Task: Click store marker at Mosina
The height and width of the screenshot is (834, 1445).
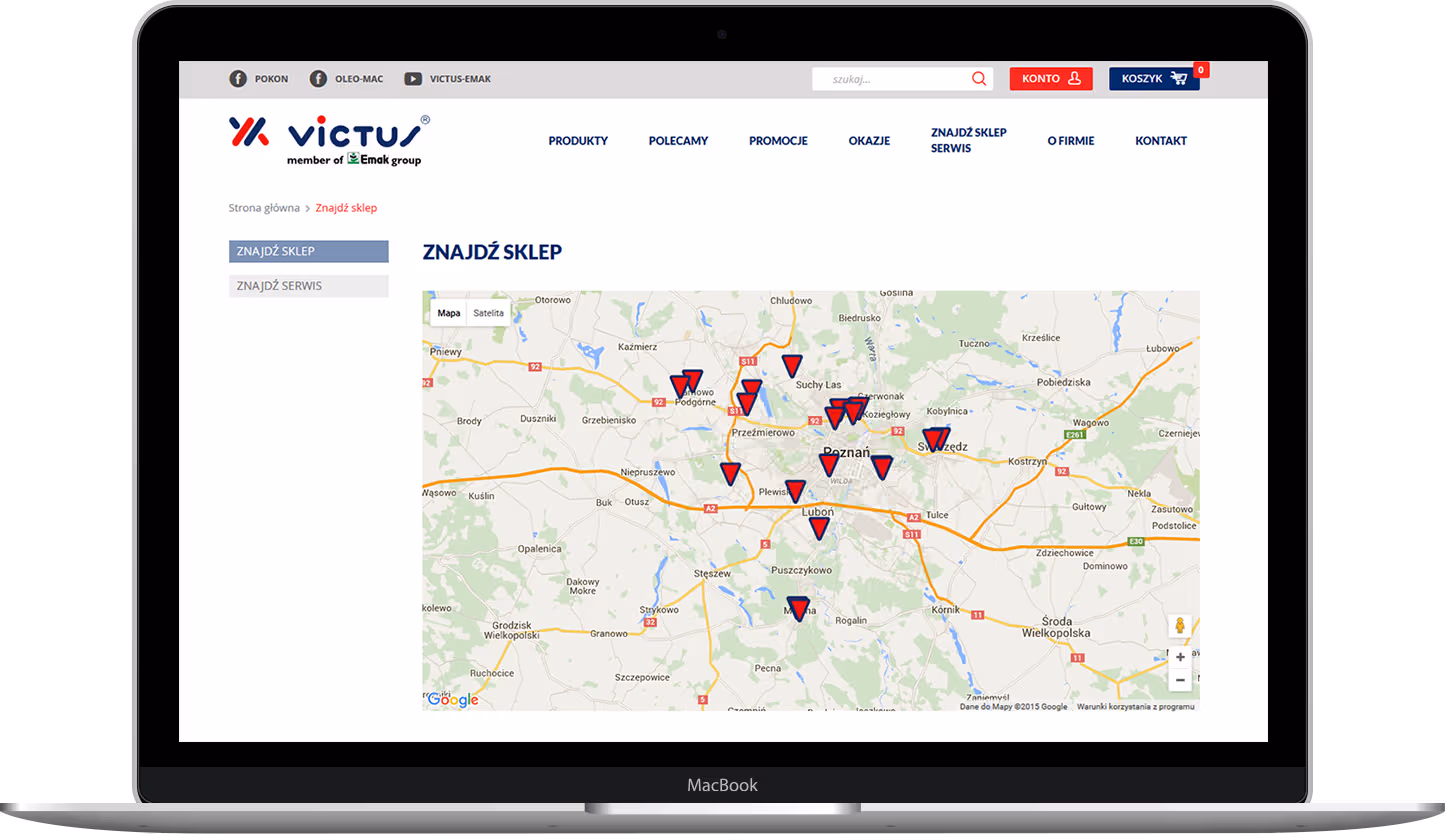Action: (798, 608)
